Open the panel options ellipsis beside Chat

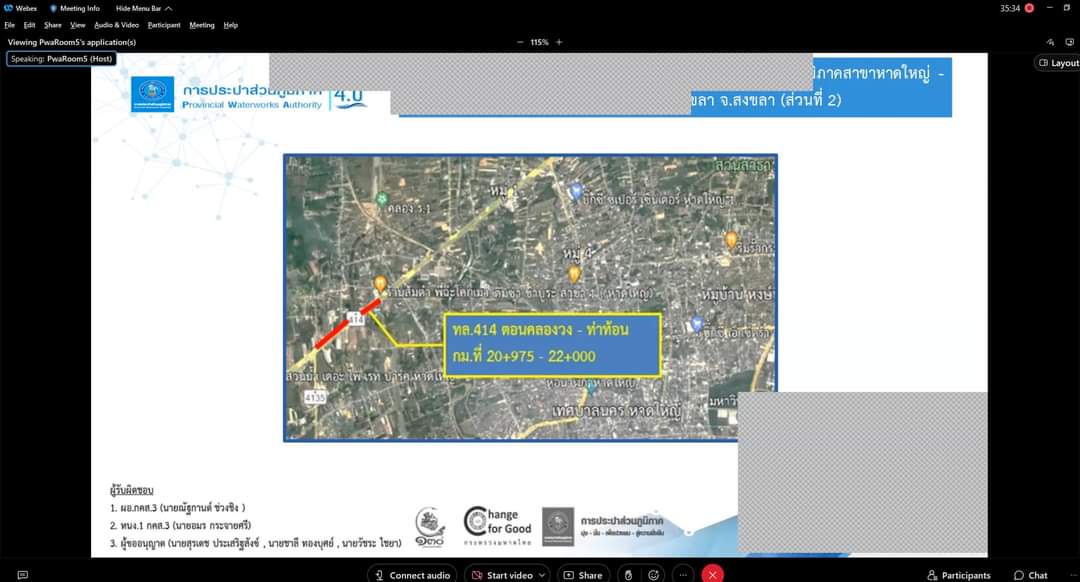tap(1072, 575)
